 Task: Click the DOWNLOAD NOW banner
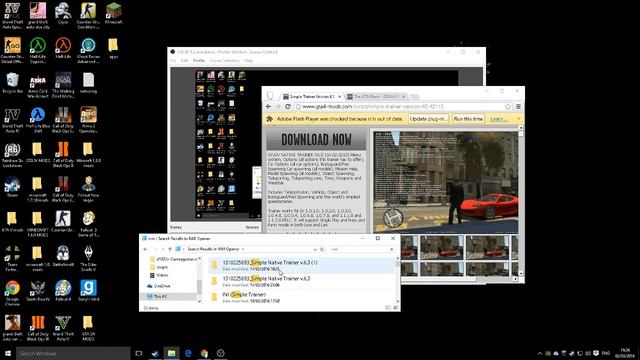316,140
